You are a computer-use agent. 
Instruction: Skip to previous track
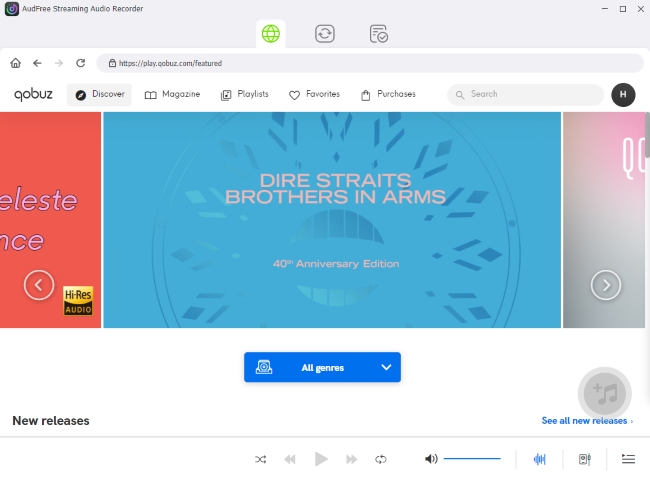click(x=290, y=459)
